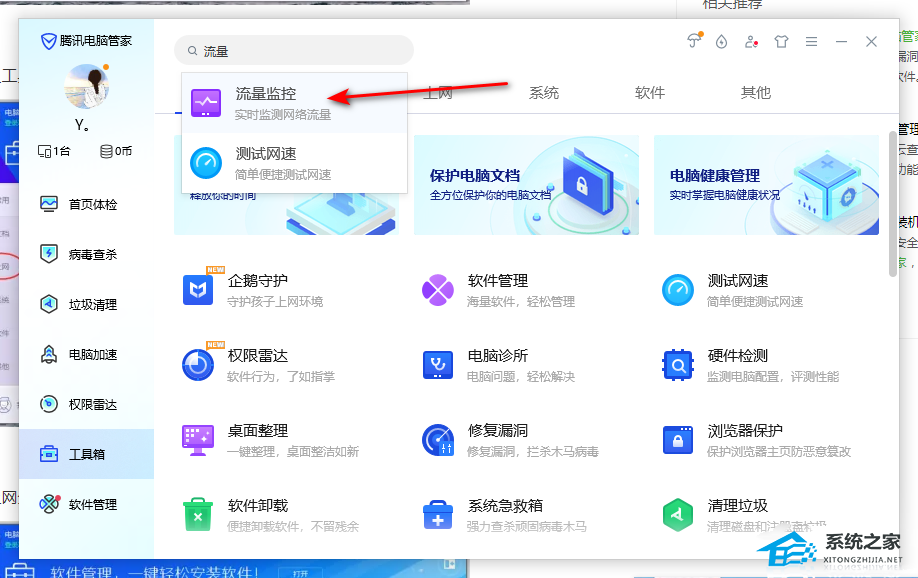Launch 权限雷达 tool in the grid
The image size is (918, 578).
click(x=258, y=365)
